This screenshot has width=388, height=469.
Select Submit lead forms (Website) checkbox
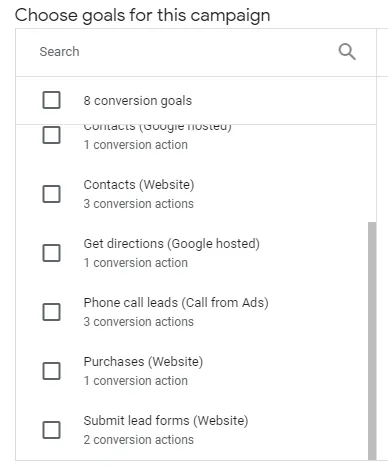point(51,430)
